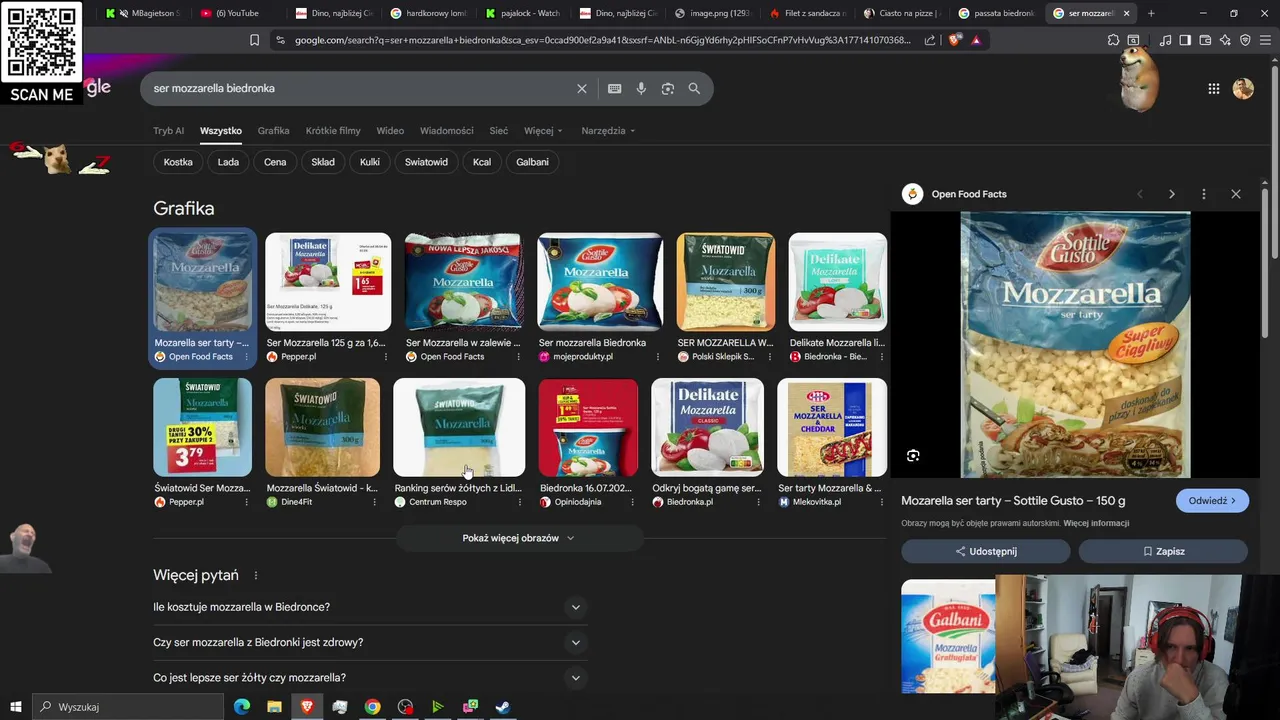This screenshot has height=720, width=1280.
Task: Select the Sieć search tab
Action: pyautogui.click(x=498, y=131)
